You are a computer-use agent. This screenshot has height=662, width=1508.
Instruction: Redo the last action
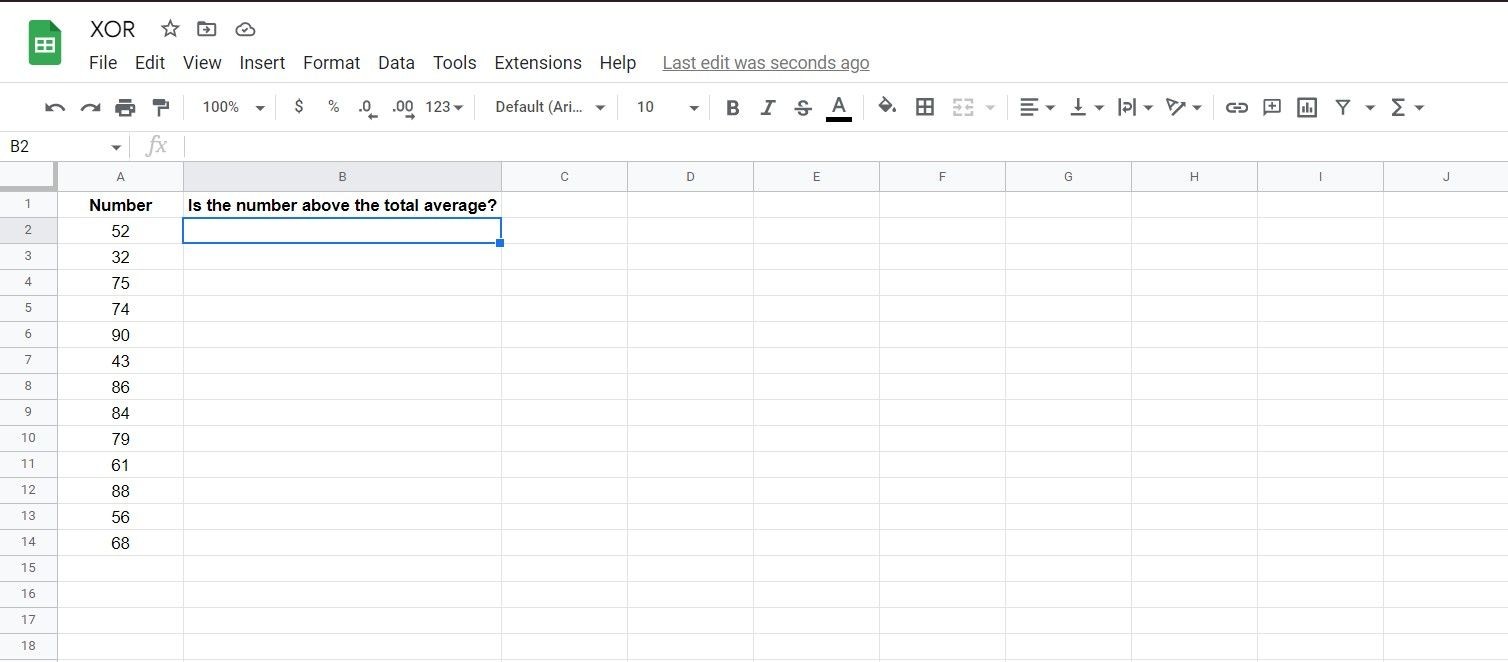point(90,107)
